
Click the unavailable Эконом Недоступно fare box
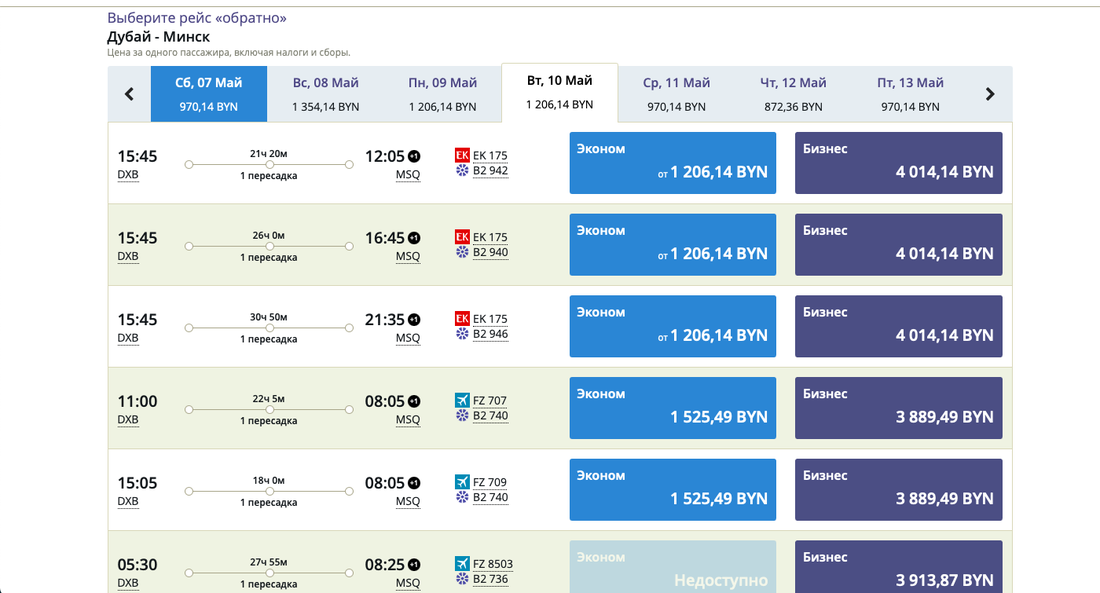tap(673, 567)
